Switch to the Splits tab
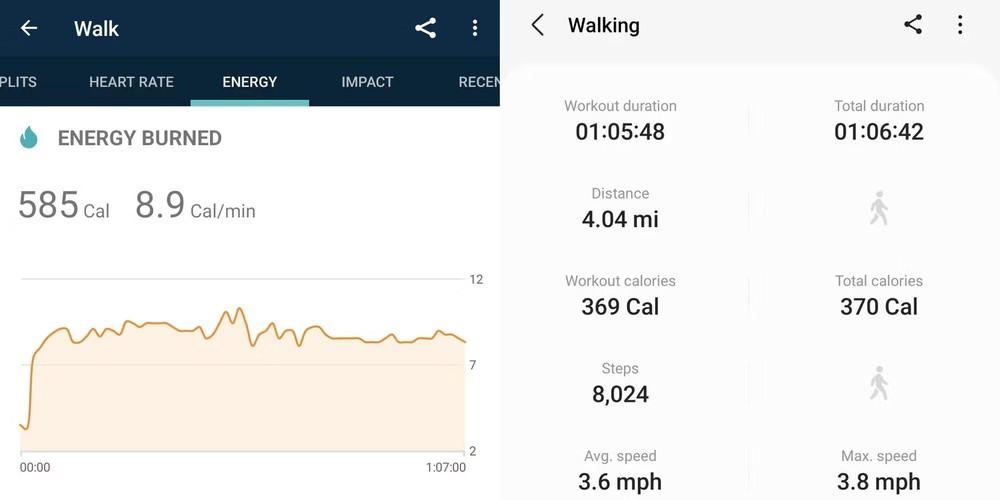The height and width of the screenshot is (500, 1000). (18, 82)
